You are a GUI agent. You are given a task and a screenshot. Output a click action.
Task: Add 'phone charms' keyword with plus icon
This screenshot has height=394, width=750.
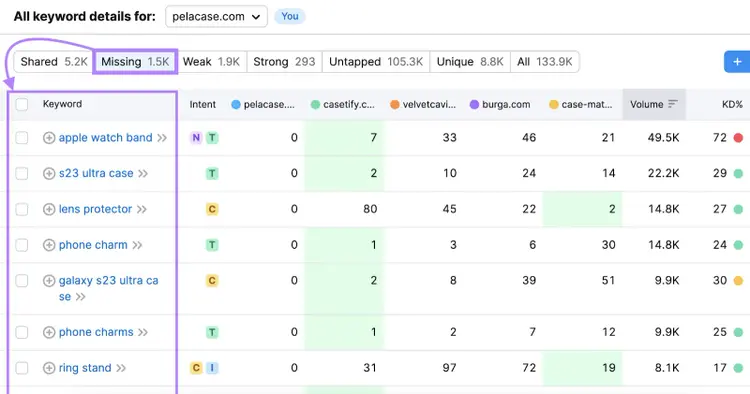(49, 332)
